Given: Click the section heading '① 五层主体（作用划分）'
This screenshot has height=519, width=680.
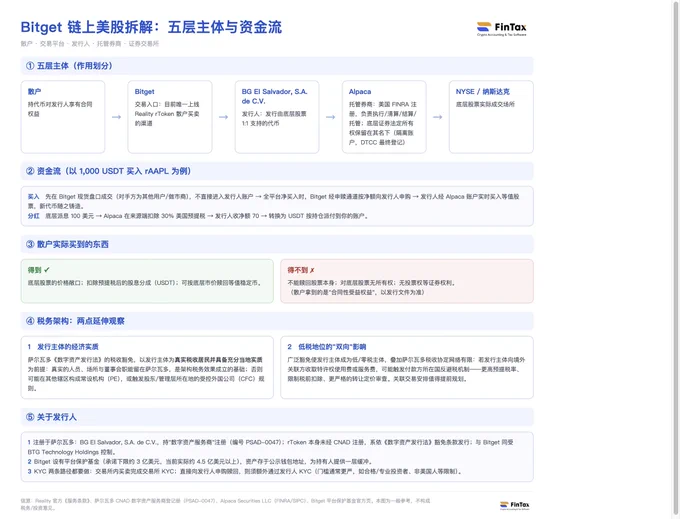Looking at the screenshot, I should (69, 66).
